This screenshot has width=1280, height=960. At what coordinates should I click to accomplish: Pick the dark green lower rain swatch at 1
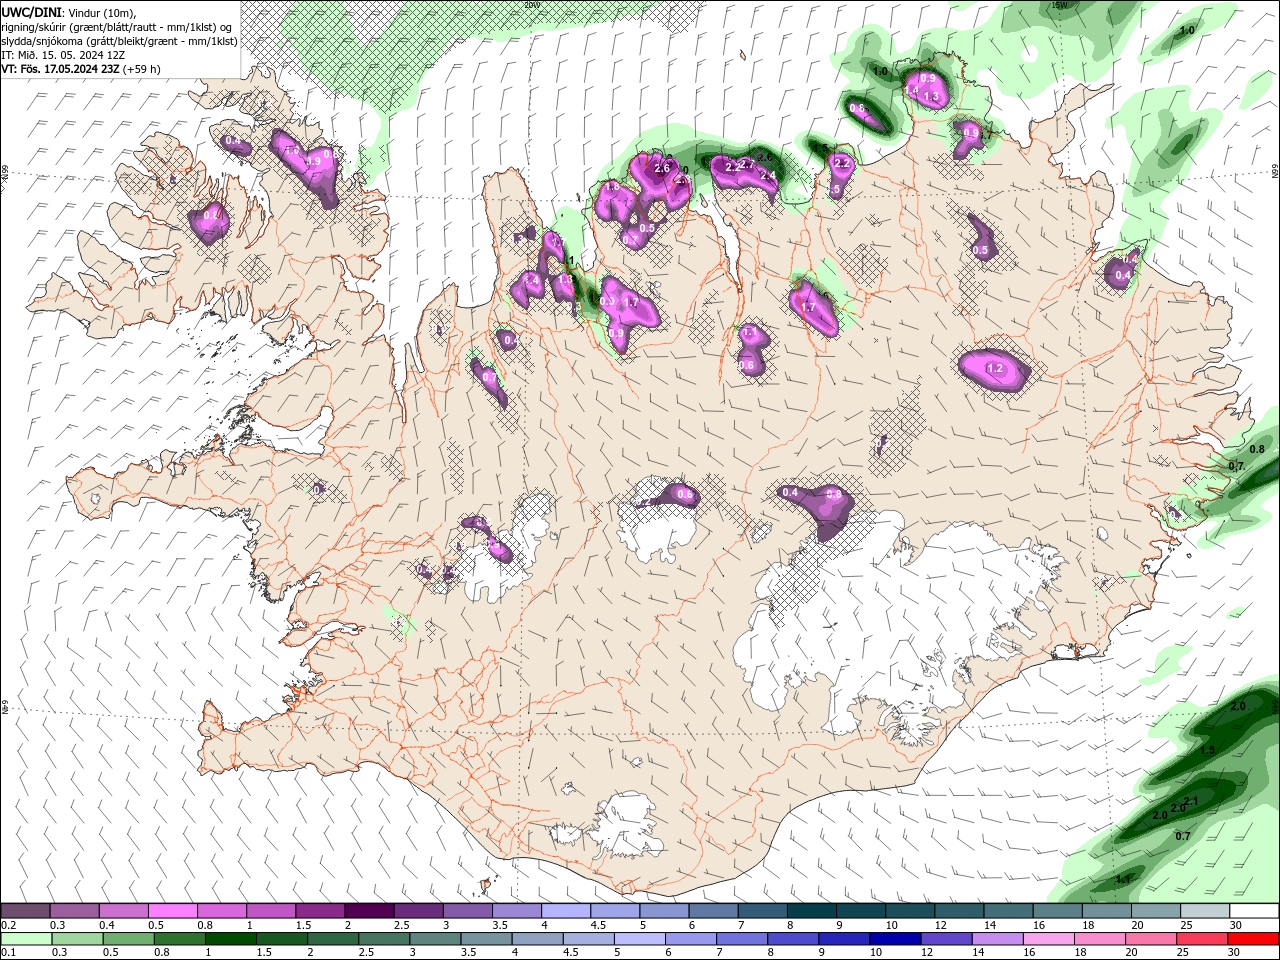point(230,939)
